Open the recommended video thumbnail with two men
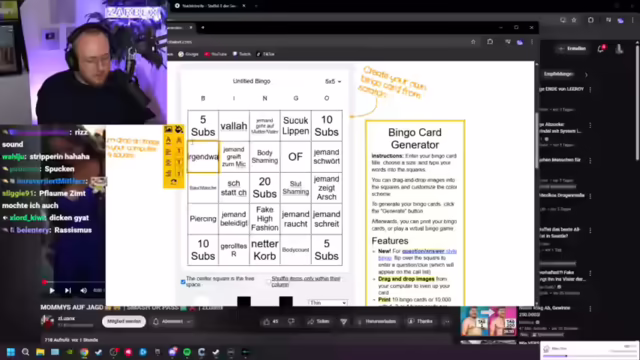The image size is (640, 360). point(488,322)
